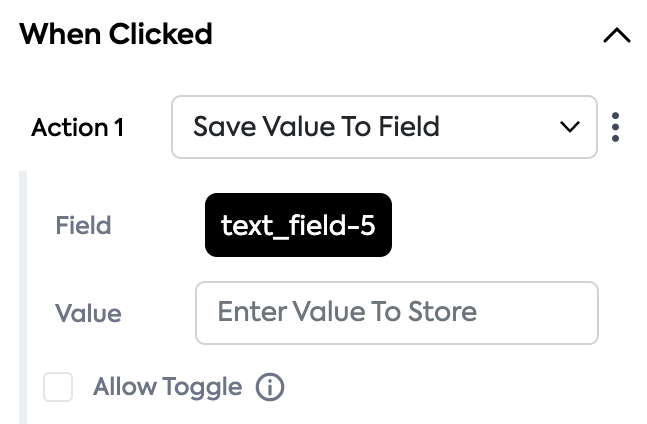Click the Enter Value To Store placeholder
This screenshot has height=424, width=647.
[347, 312]
